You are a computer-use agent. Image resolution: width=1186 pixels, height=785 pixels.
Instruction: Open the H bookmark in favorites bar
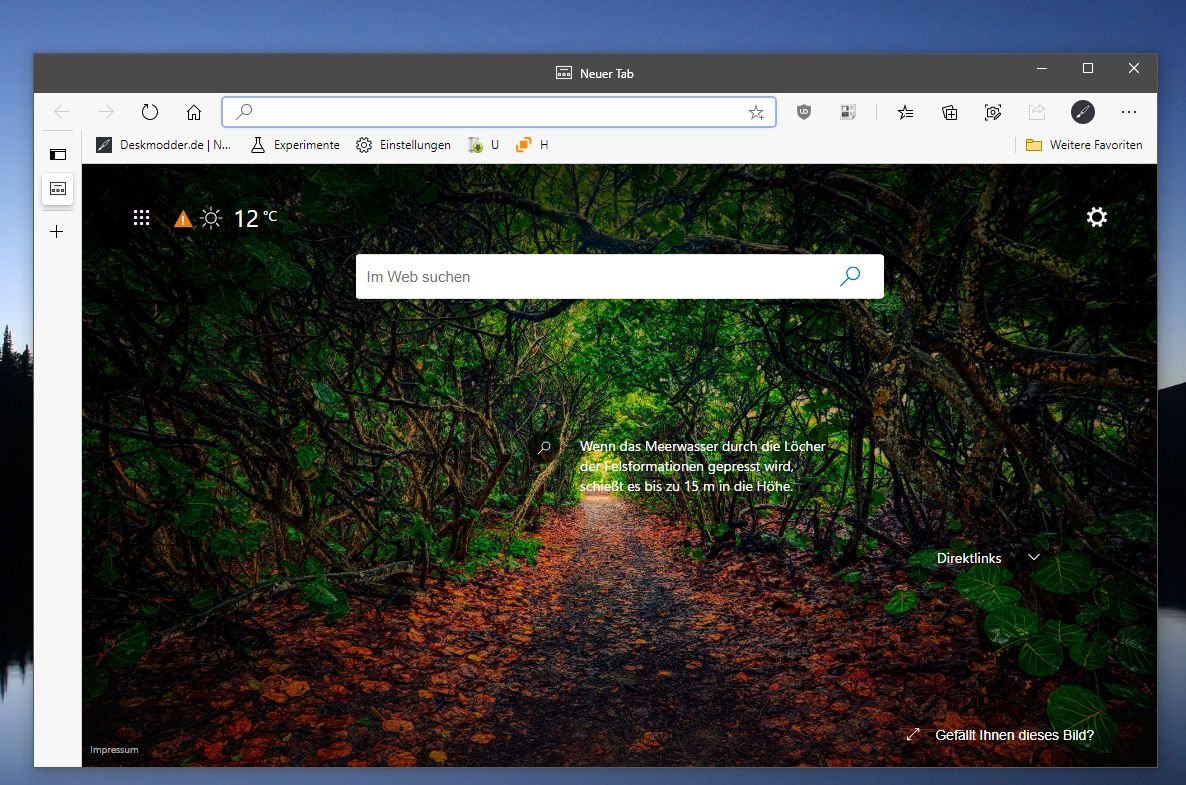tap(532, 144)
